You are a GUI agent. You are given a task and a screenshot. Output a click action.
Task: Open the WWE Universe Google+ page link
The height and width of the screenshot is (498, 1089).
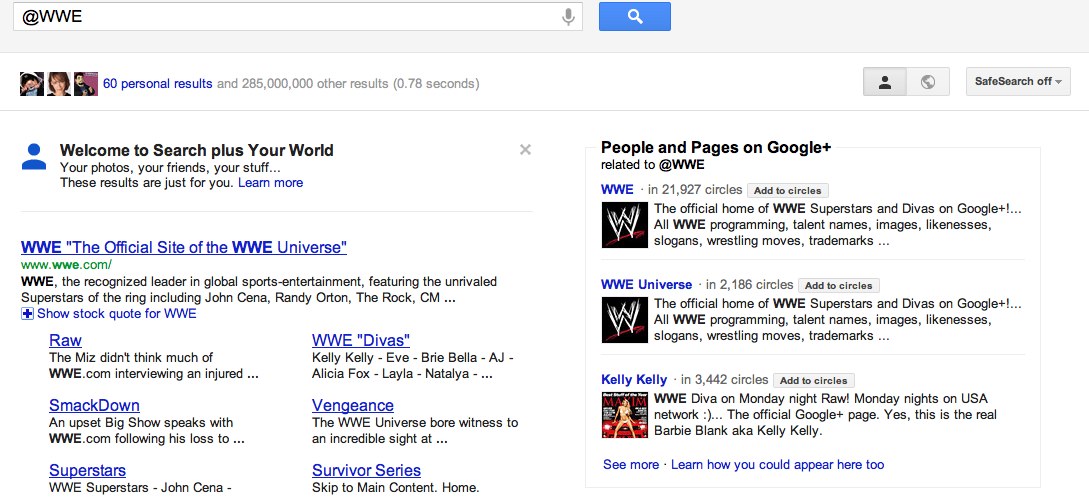click(647, 285)
